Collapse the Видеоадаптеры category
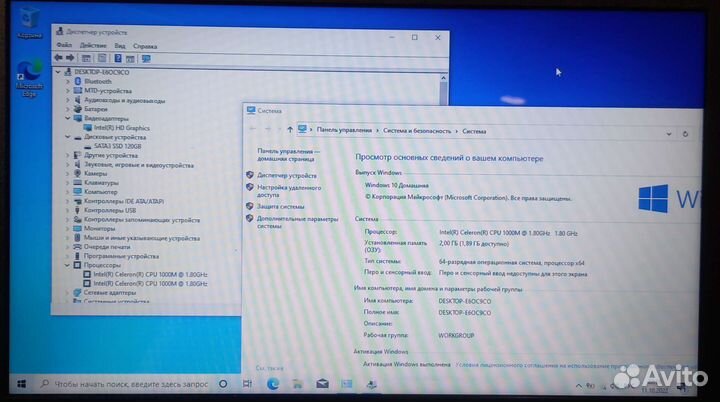The height and width of the screenshot is (402, 720). 68,118
